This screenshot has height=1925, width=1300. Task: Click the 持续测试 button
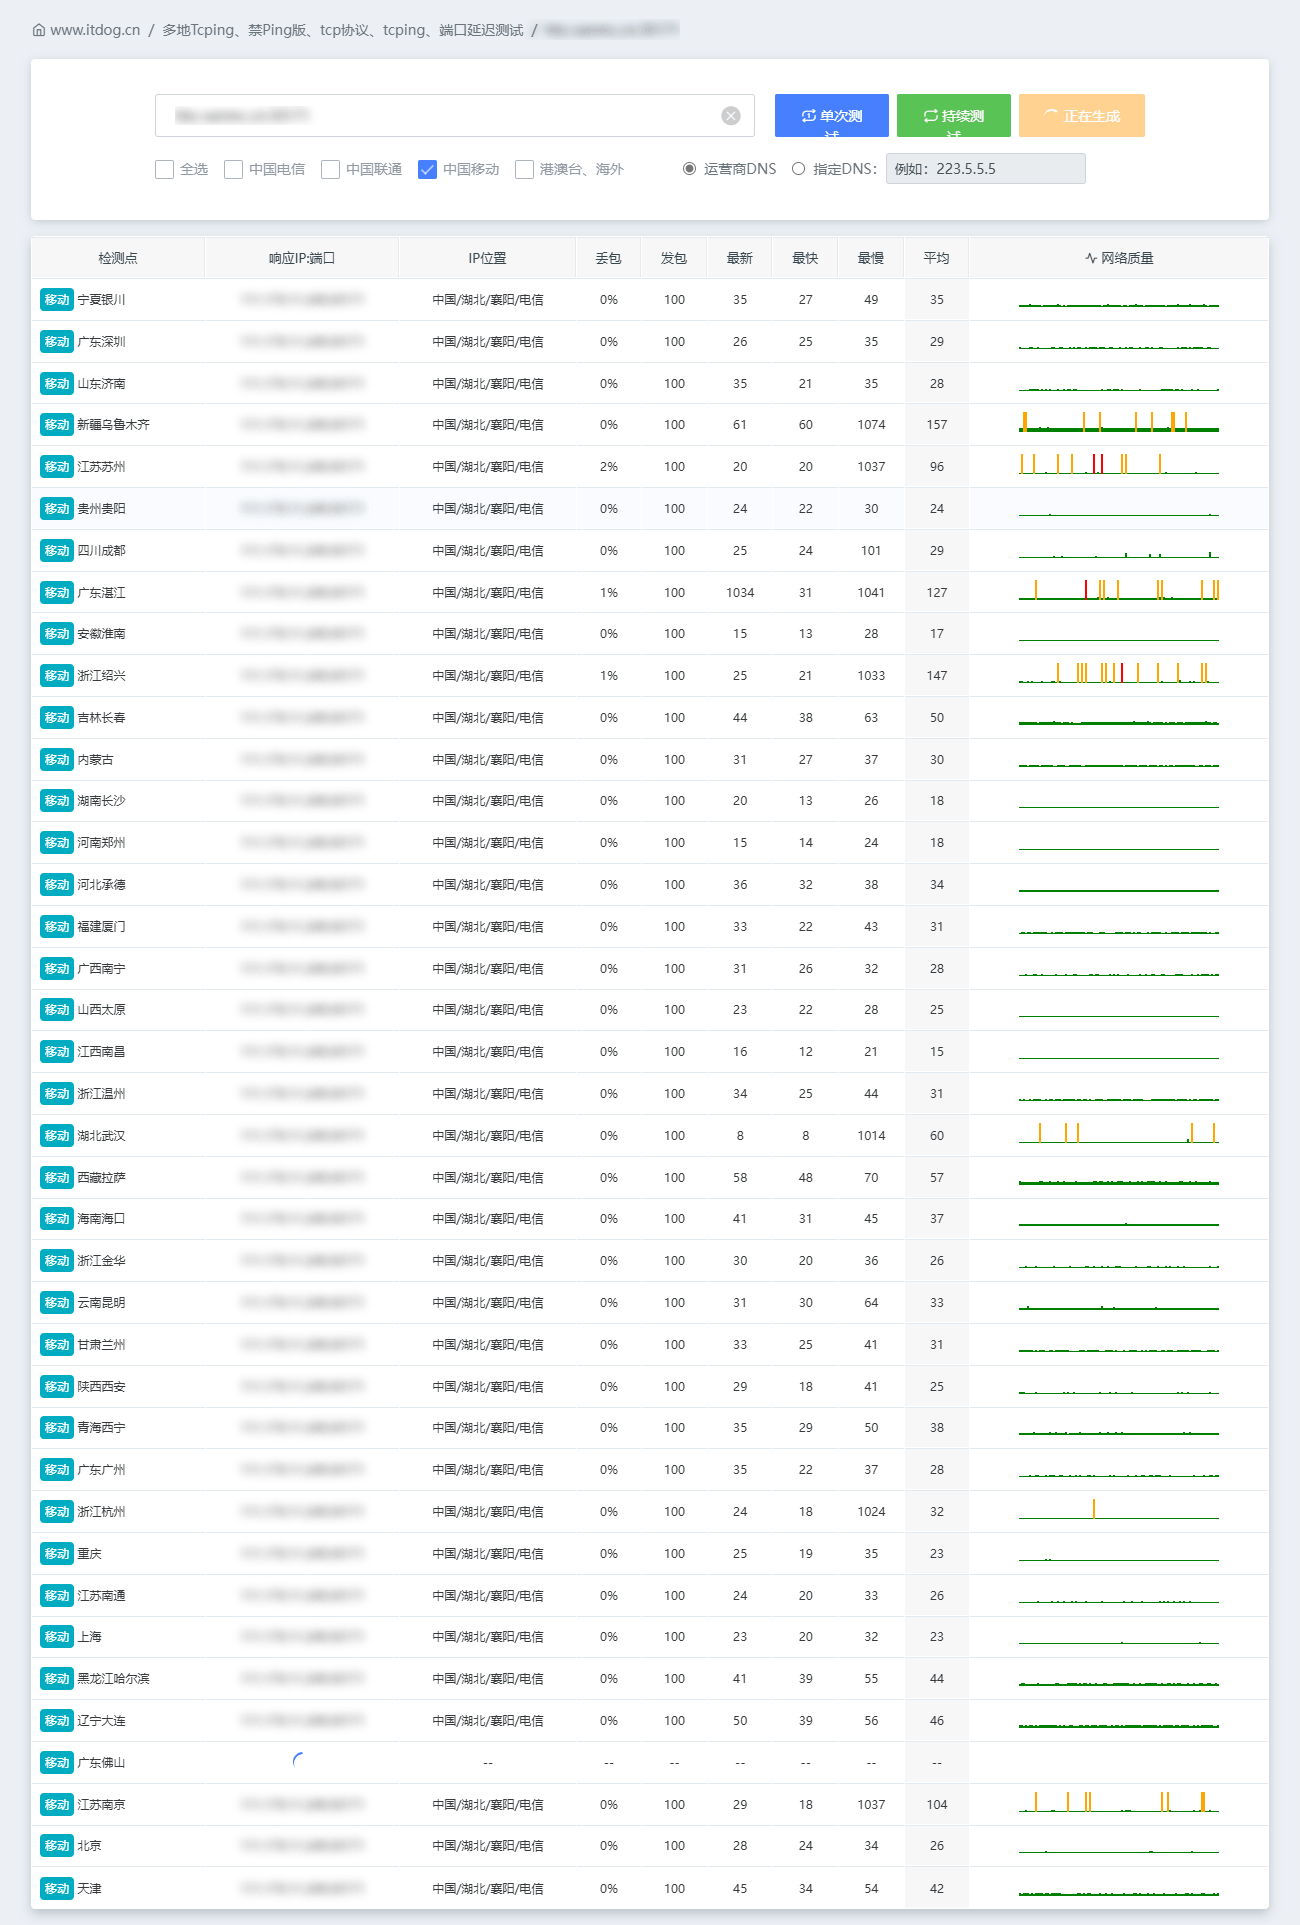click(x=954, y=116)
